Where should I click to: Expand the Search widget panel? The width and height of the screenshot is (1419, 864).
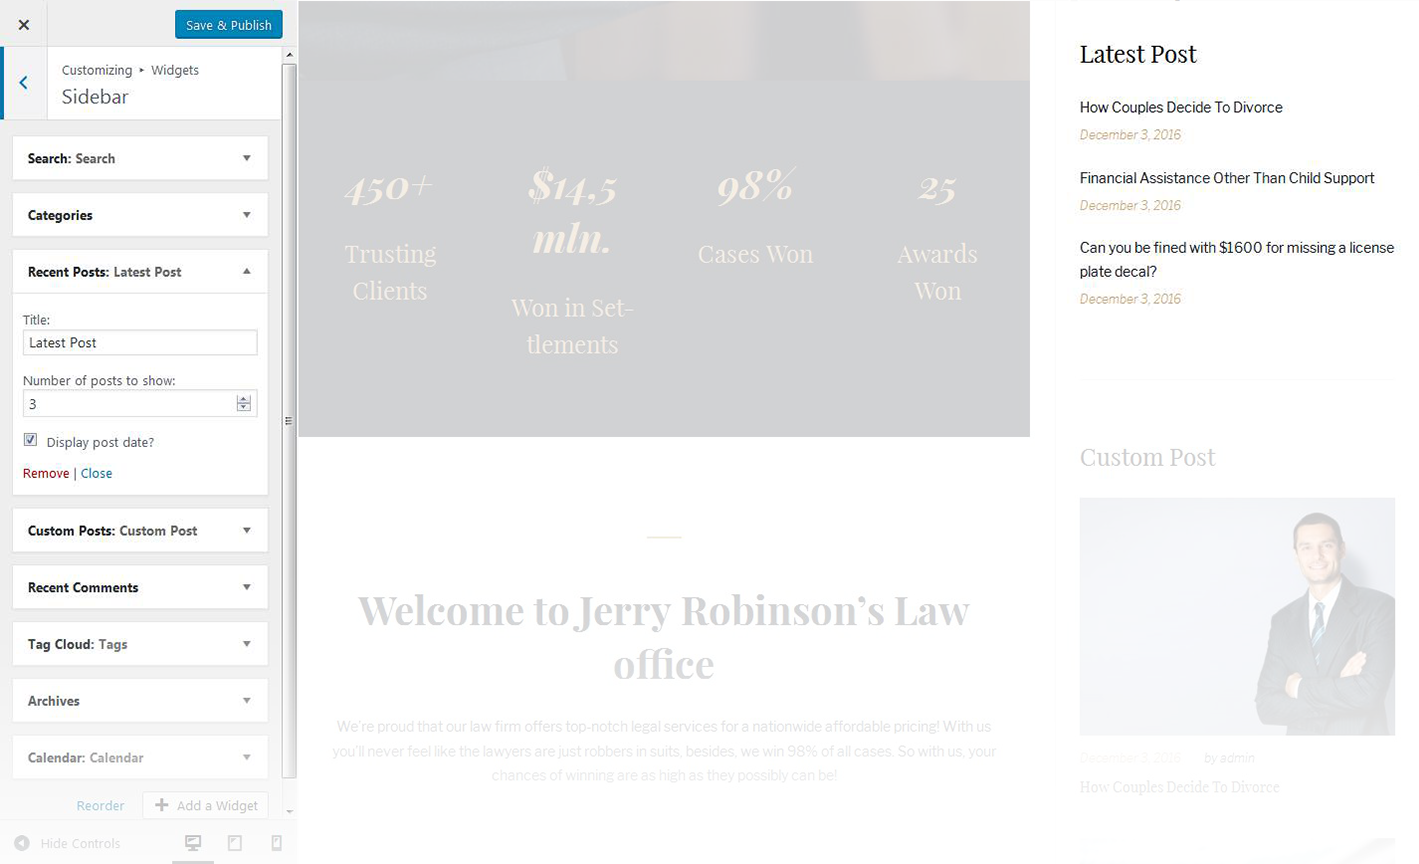[x=246, y=158]
